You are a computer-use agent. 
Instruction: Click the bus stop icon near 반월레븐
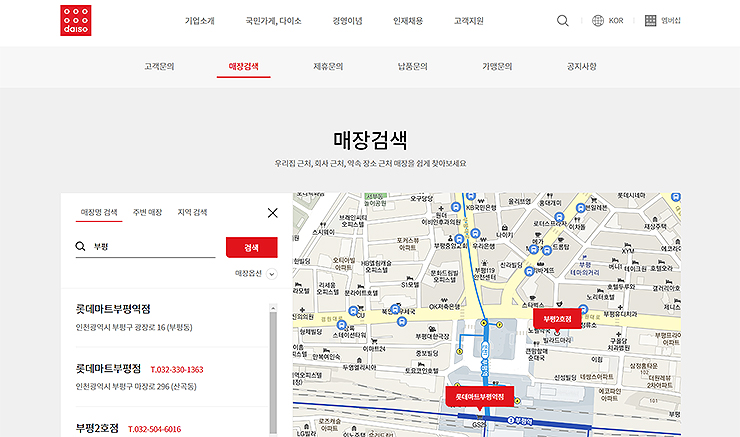pos(580,208)
